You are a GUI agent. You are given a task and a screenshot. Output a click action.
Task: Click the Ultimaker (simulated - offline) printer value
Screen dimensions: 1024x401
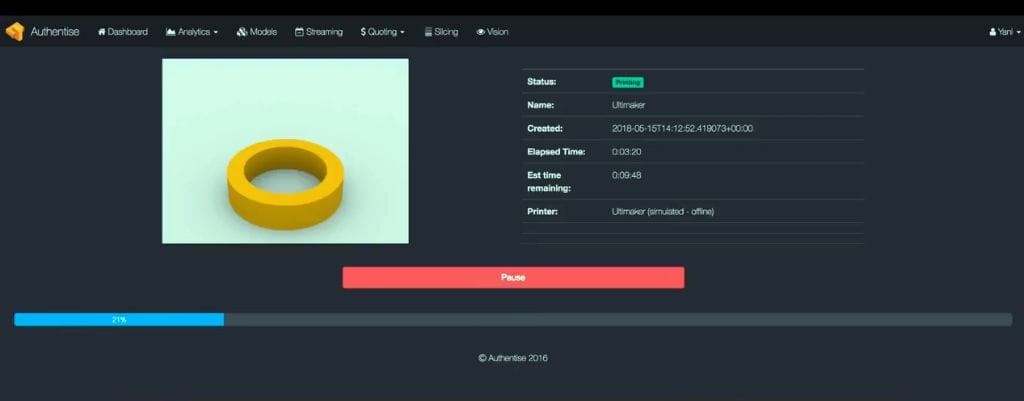(x=662, y=212)
